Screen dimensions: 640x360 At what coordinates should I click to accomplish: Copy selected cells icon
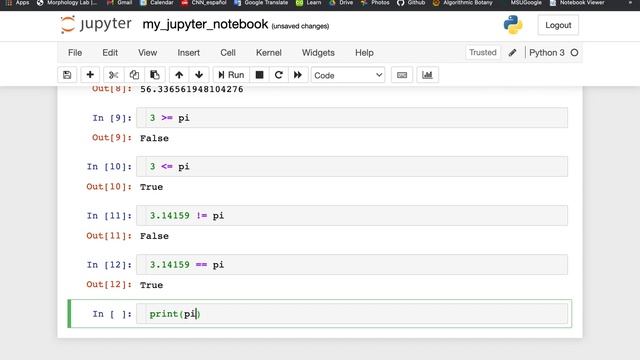coord(134,75)
